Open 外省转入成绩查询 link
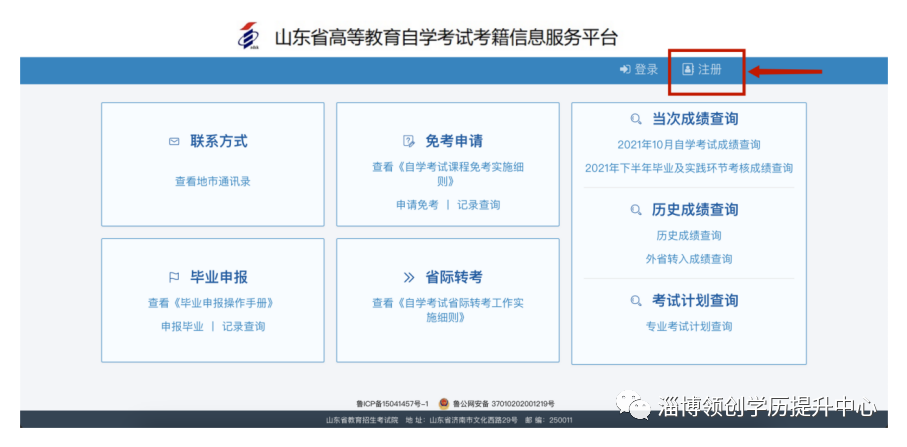 (x=689, y=259)
